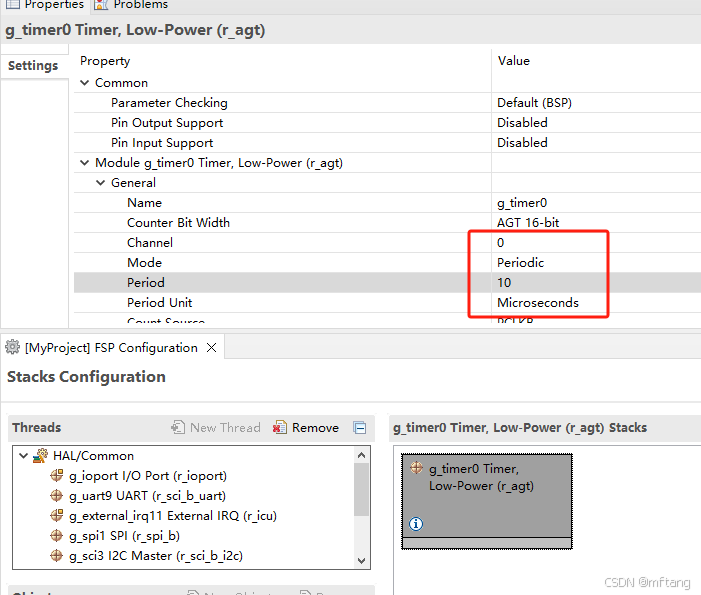
Task: Click the Threads list scrollbar thumb
Action: [362, 490]
